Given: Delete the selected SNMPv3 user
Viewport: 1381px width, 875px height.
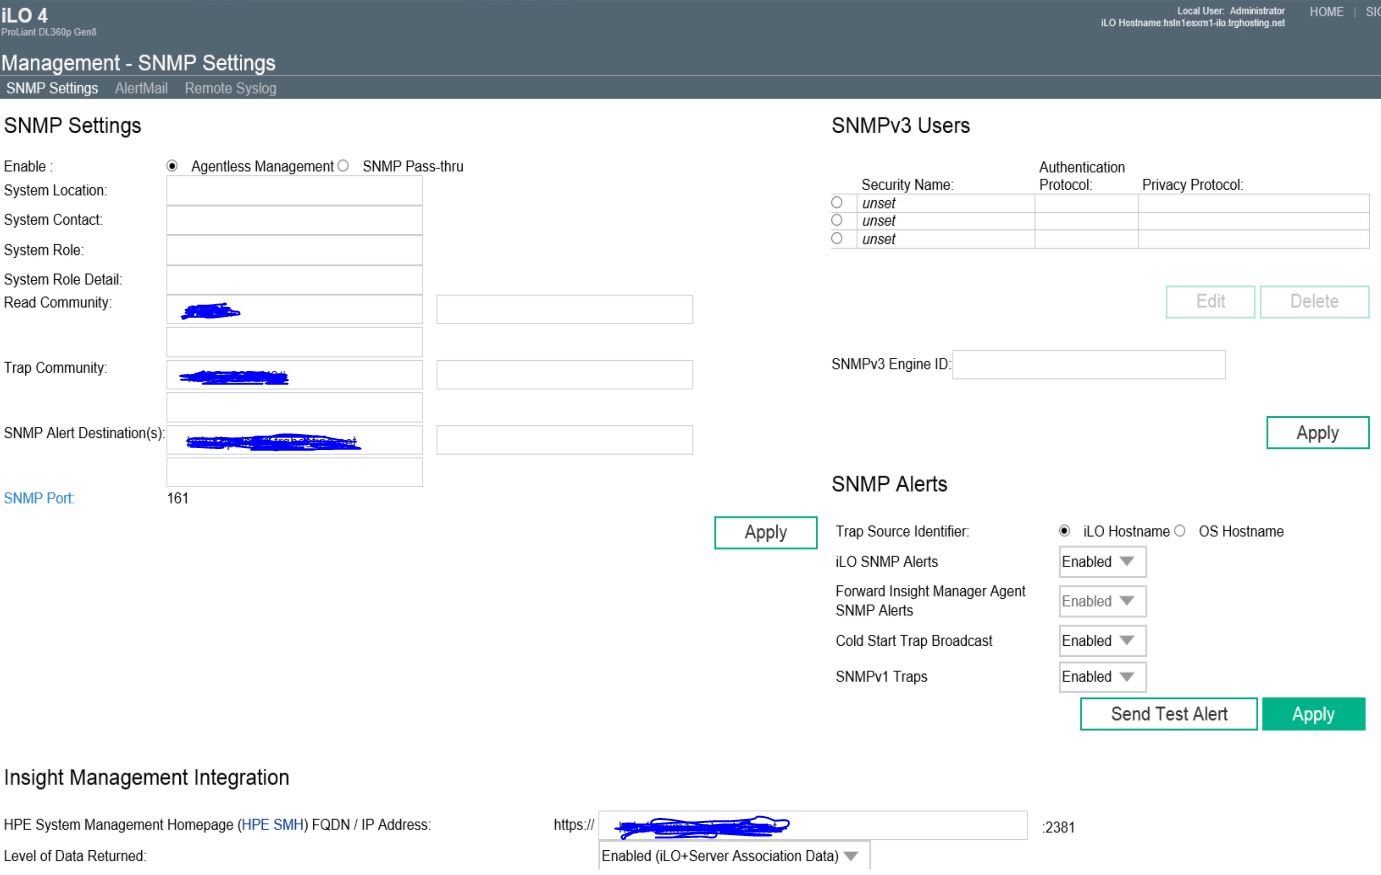Looking at the screenshot, I should tap(1314, 302).
